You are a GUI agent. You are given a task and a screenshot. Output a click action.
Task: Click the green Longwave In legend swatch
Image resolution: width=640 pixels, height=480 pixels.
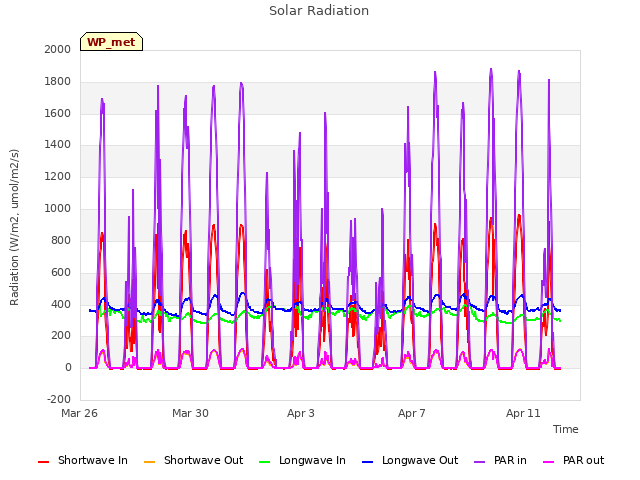point(264,462)
